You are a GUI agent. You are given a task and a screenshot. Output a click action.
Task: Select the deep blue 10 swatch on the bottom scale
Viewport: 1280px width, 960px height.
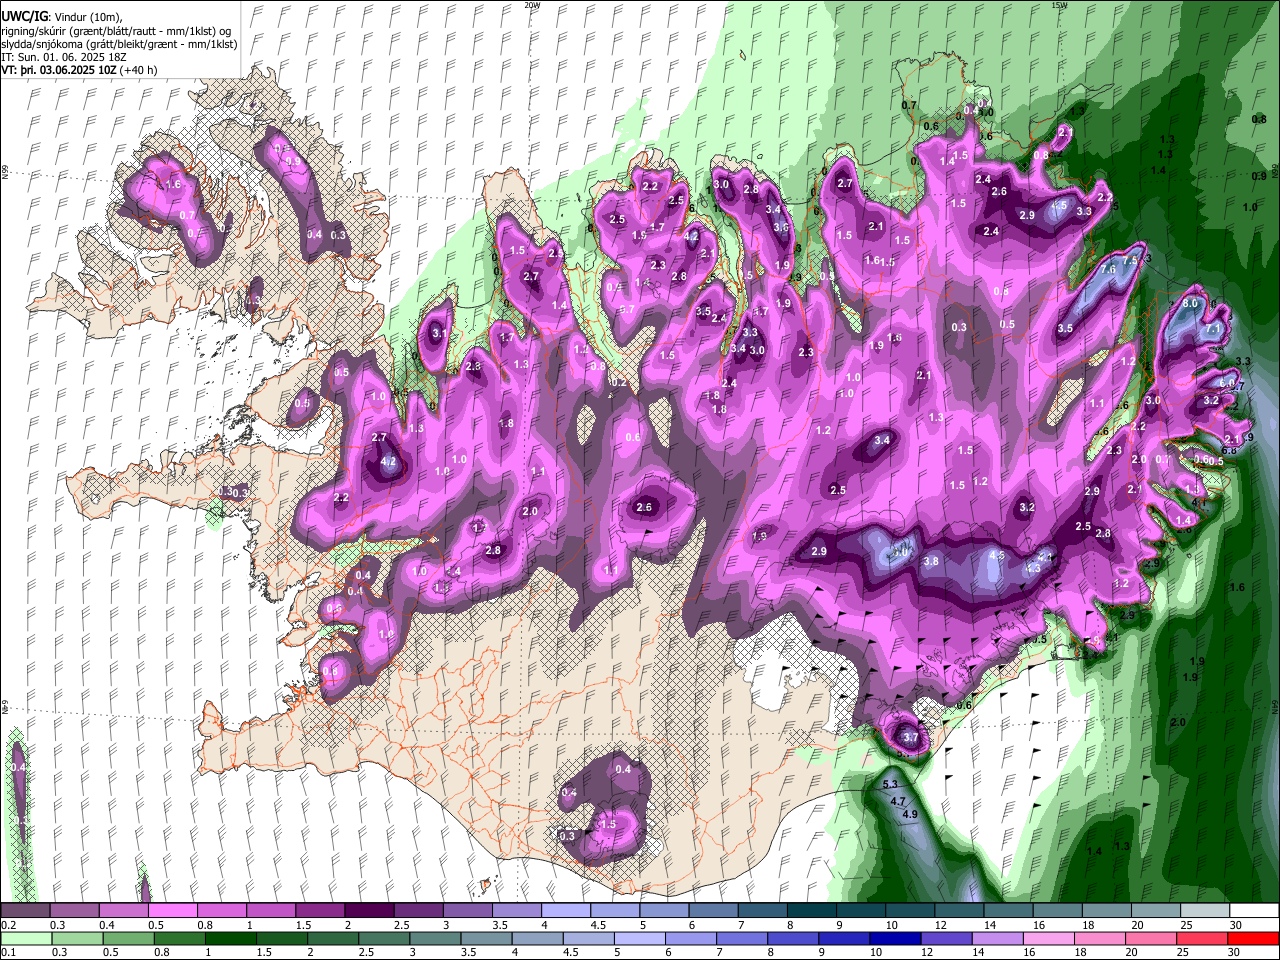(894, 938)
